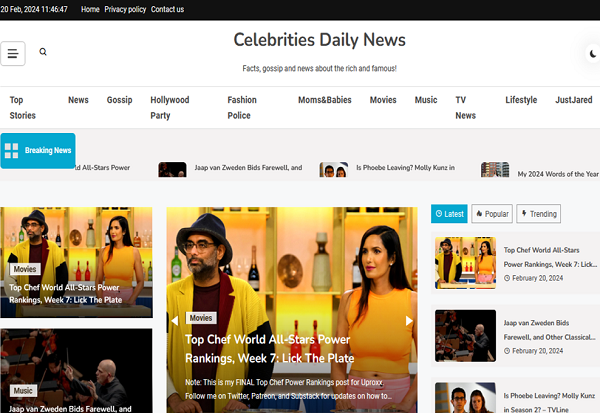Screen dimensions: 600x413
Task: Select the Latest tab
Action: click(449, 214)
